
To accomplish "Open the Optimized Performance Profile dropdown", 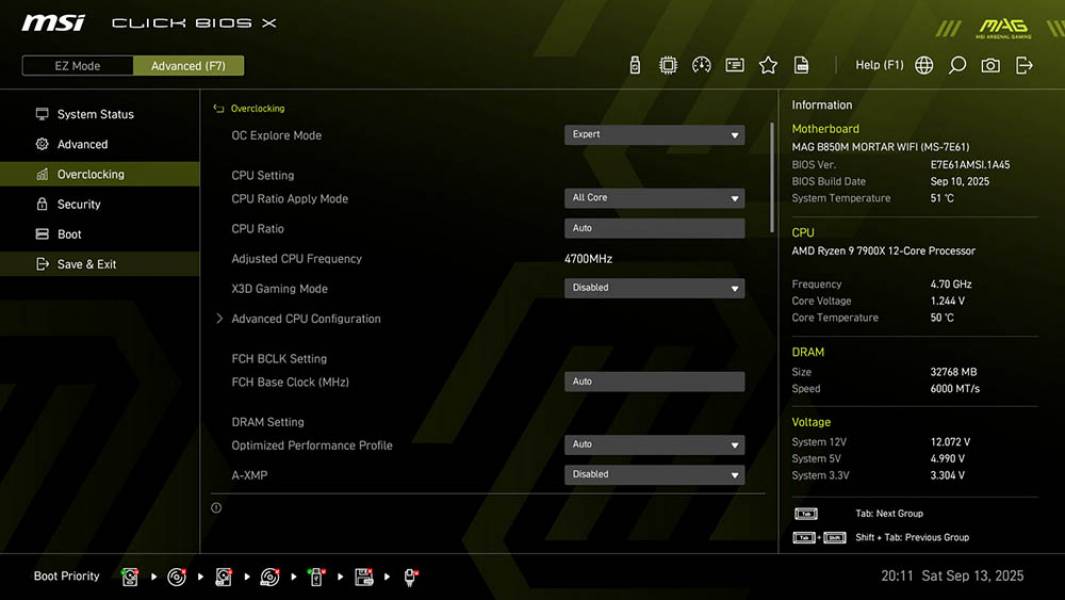I will [654, 444].
